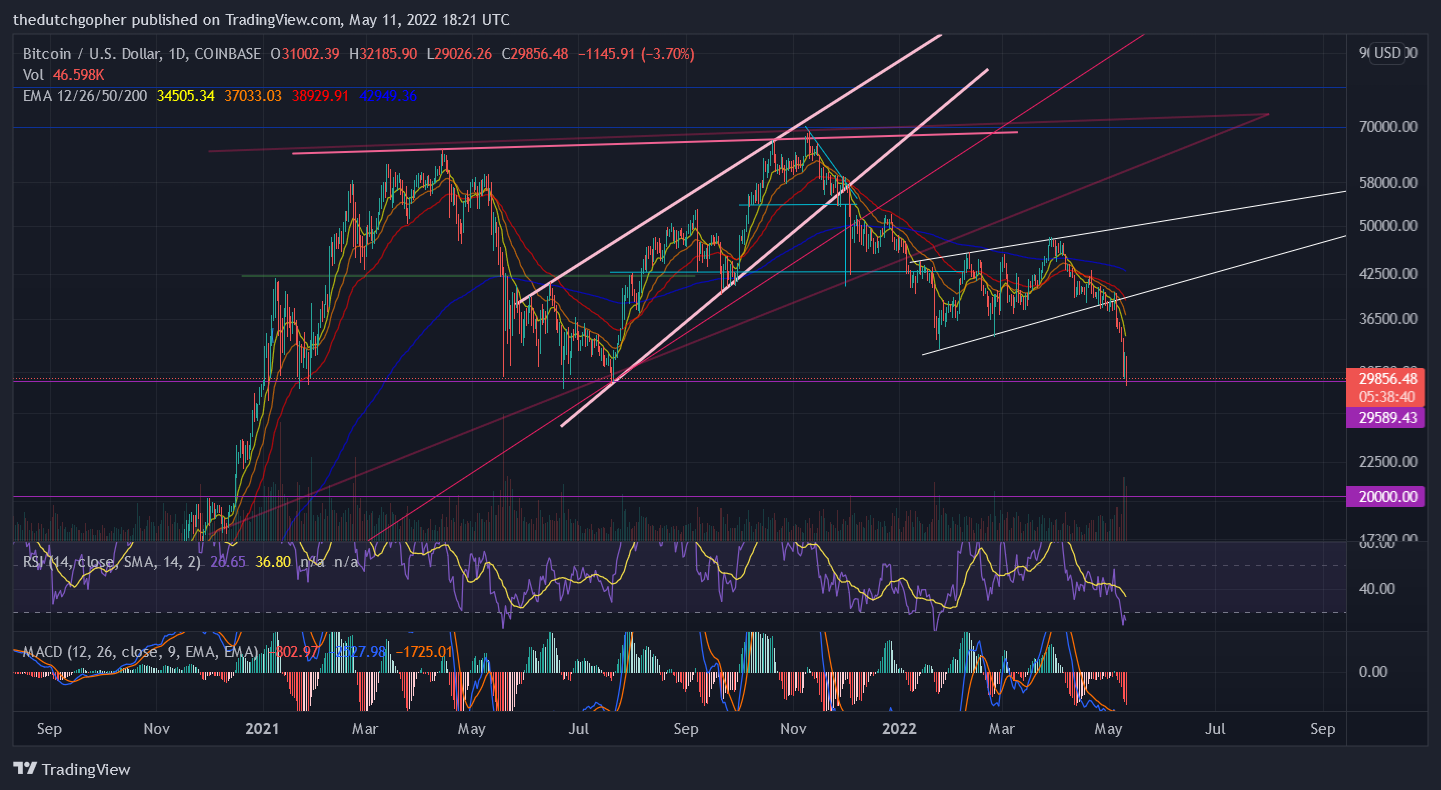Click the RSI indicator legend label
The width and height of the screenshot is (1441, 790).
point(112,562)
